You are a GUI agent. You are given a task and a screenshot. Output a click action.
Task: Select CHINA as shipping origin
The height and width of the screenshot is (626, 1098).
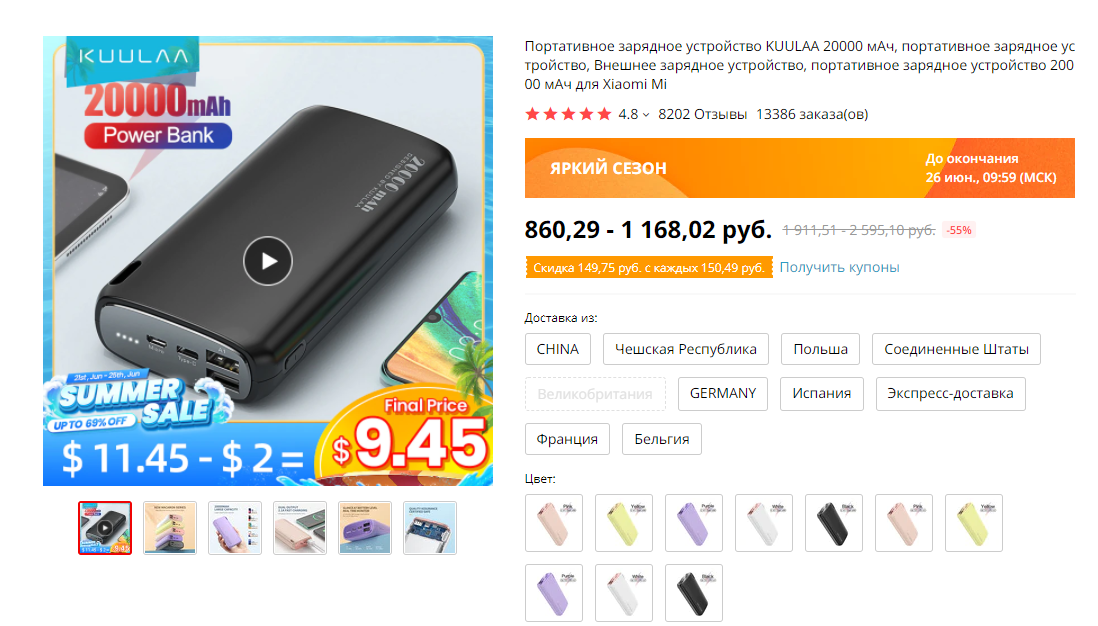557,349
